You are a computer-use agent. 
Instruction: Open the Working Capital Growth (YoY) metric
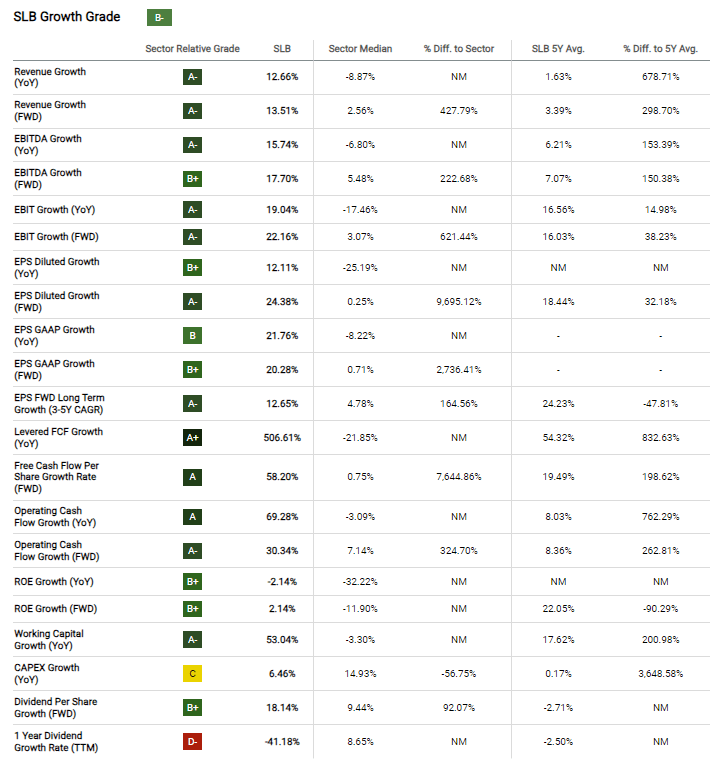tap(49, 639)
